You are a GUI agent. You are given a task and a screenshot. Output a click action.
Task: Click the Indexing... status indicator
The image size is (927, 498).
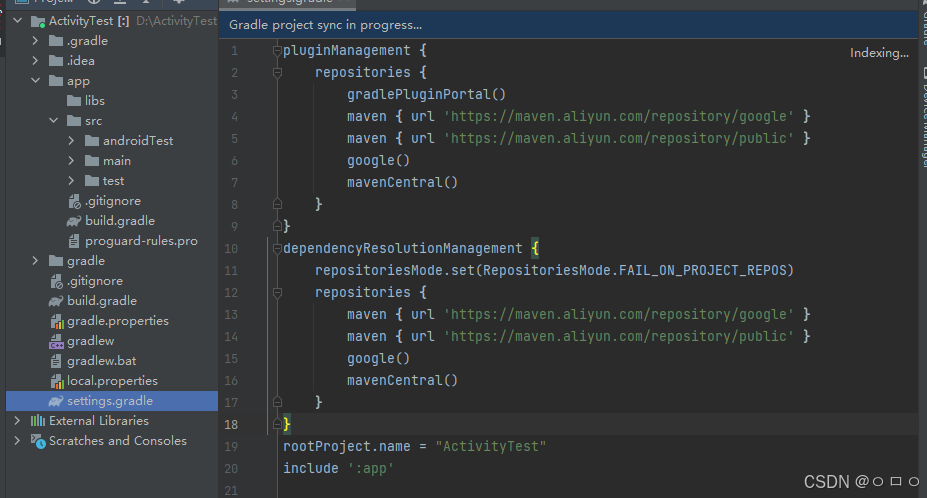879,53
